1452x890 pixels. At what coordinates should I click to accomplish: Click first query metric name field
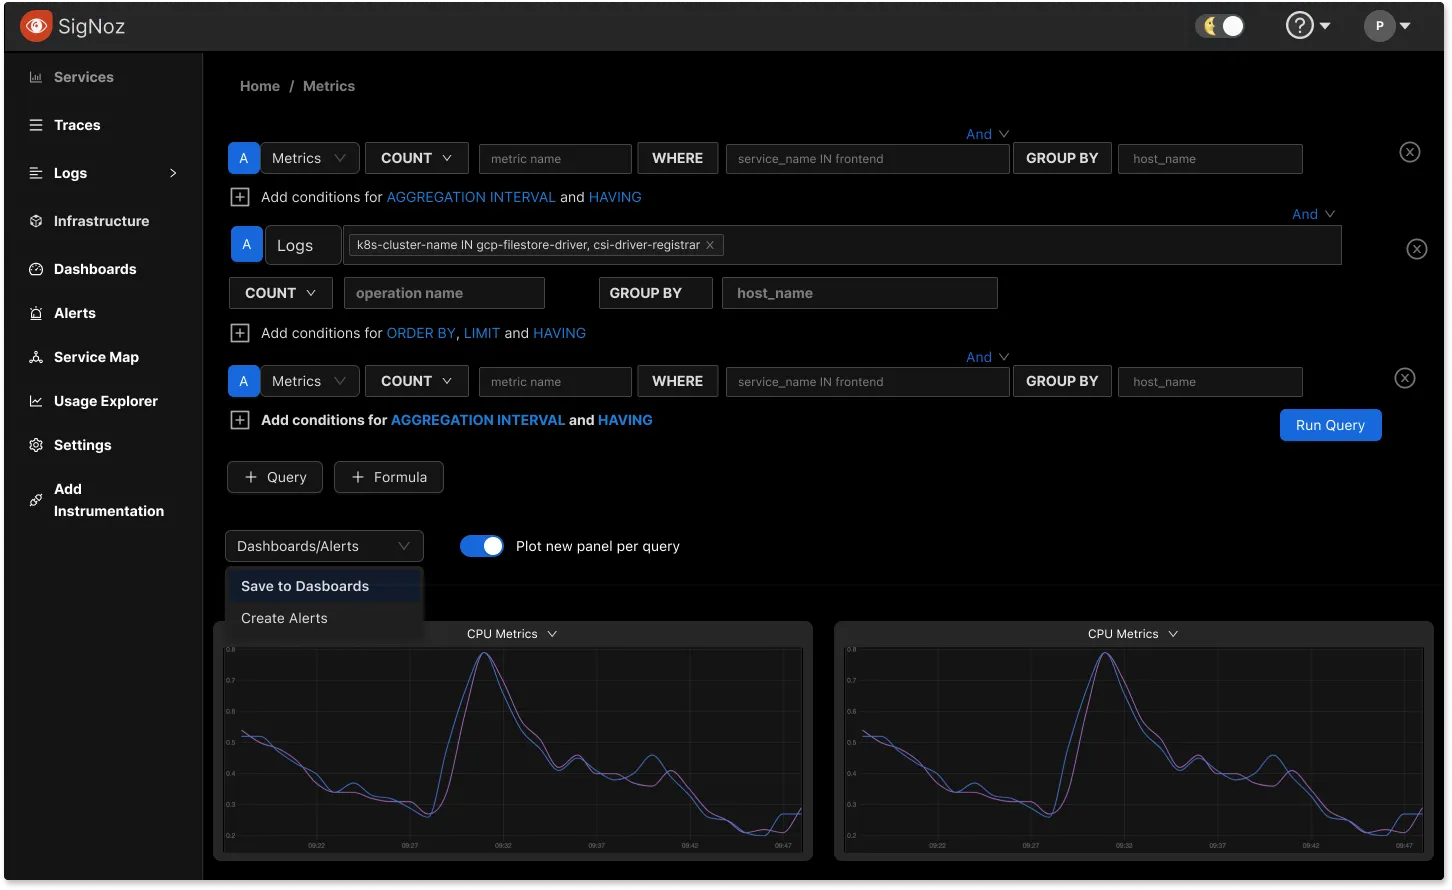[x=555, y=158]
